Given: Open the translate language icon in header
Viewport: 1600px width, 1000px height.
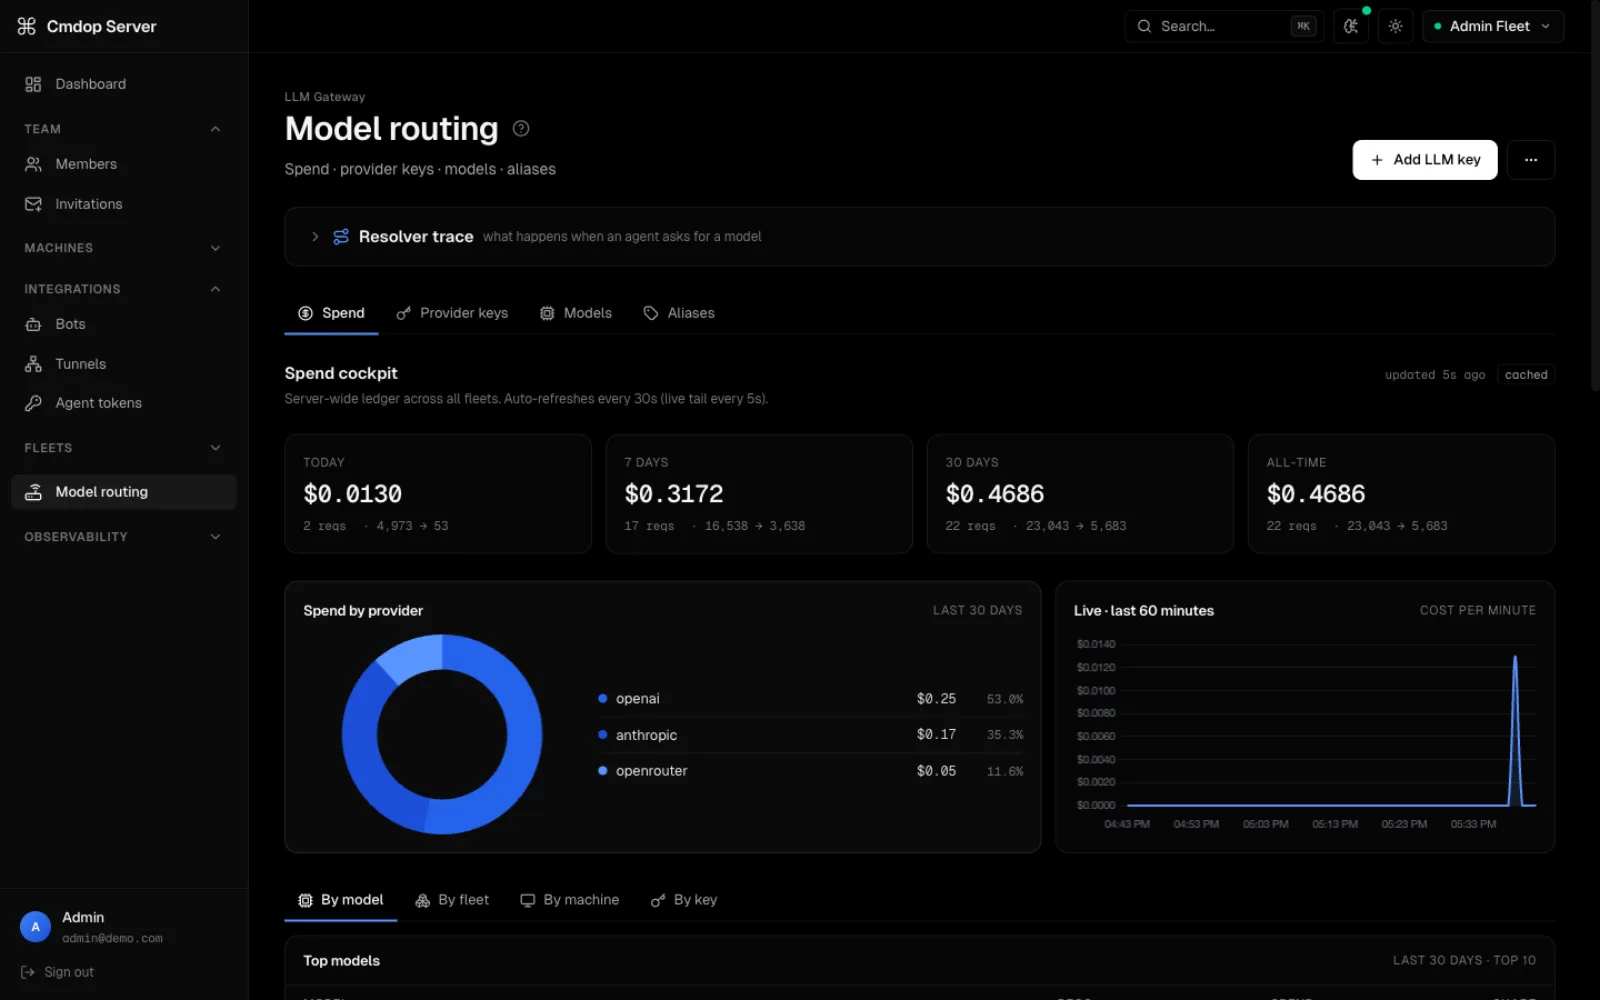Looking at the screenshot, I should [x=1351, y=26].
